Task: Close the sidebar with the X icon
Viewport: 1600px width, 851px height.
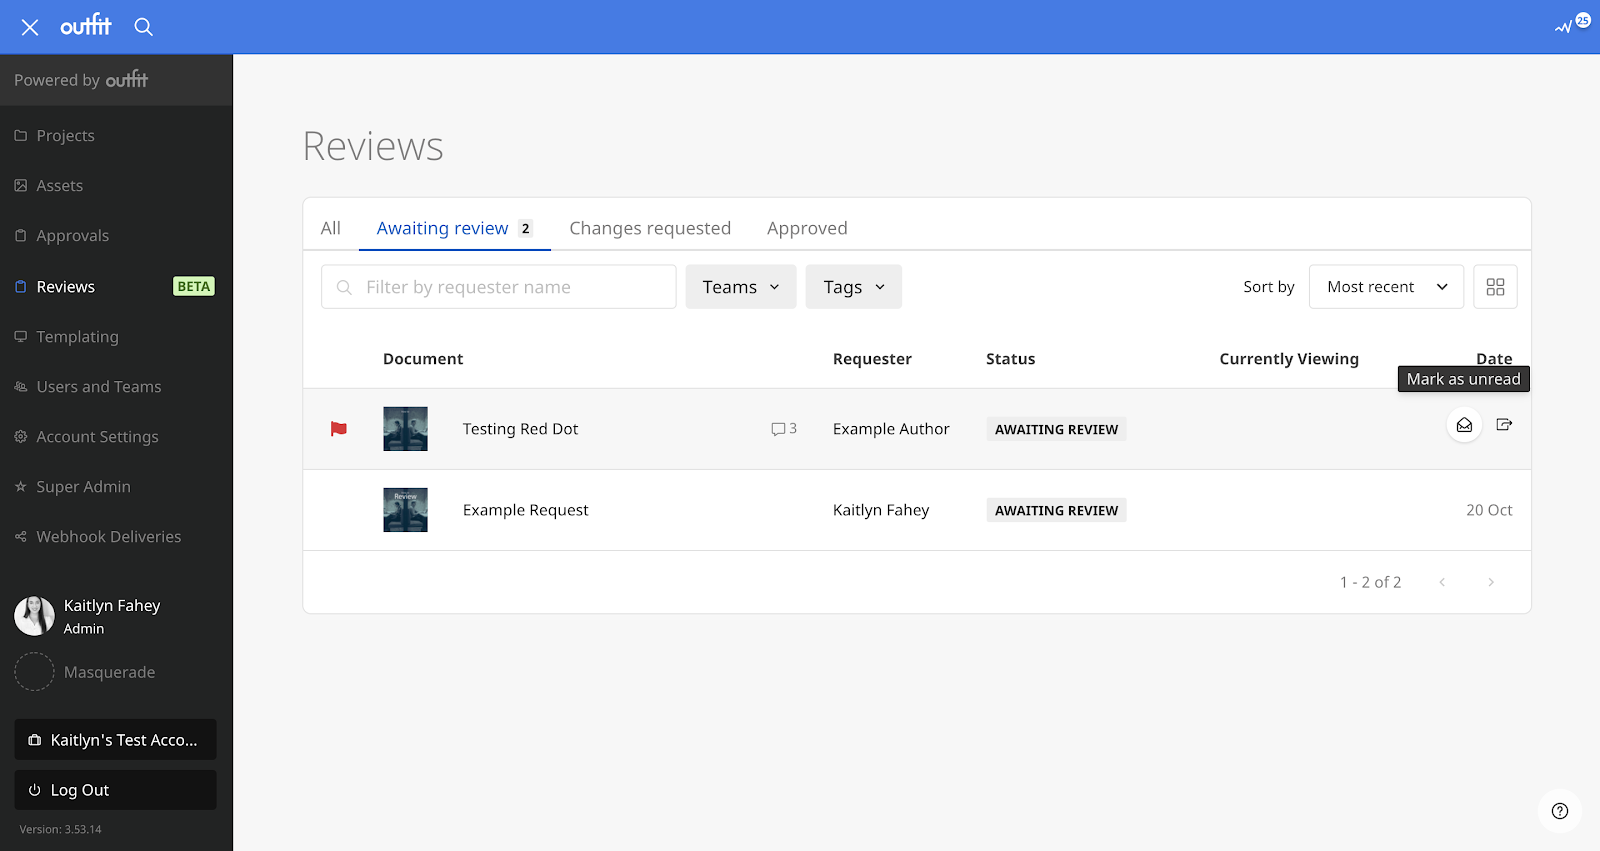Action: point(30,27)
